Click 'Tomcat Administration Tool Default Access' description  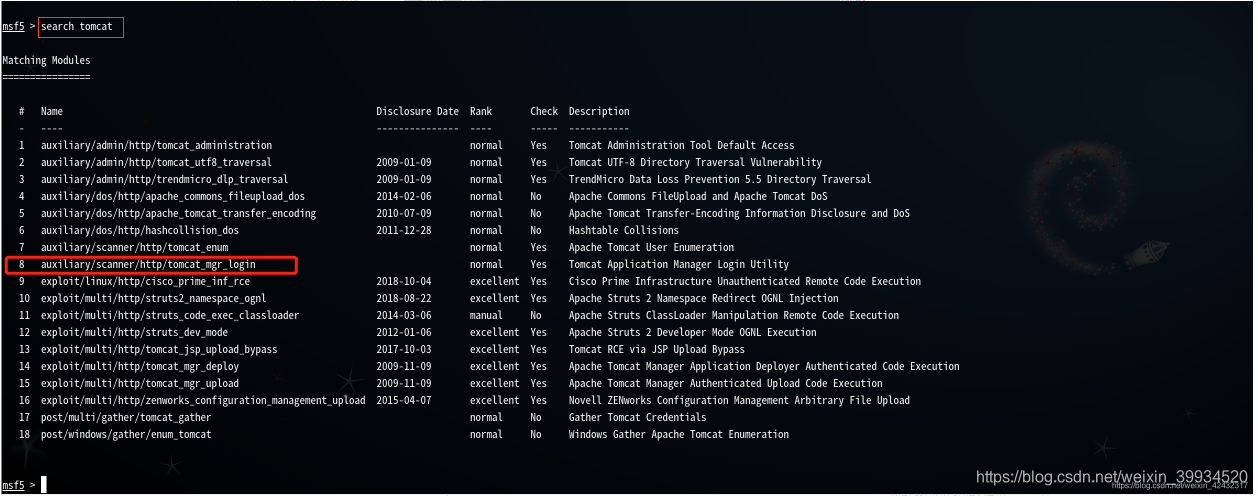point(682,145)
